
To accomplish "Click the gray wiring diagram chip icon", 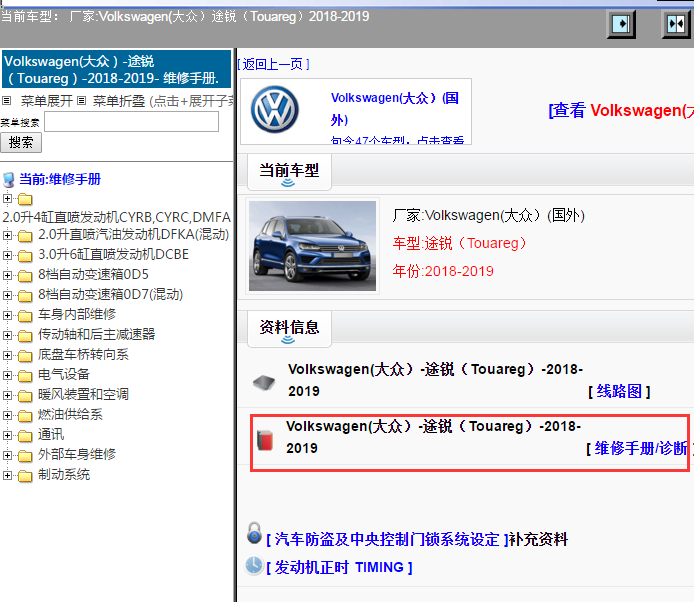I will pos(264,382).
